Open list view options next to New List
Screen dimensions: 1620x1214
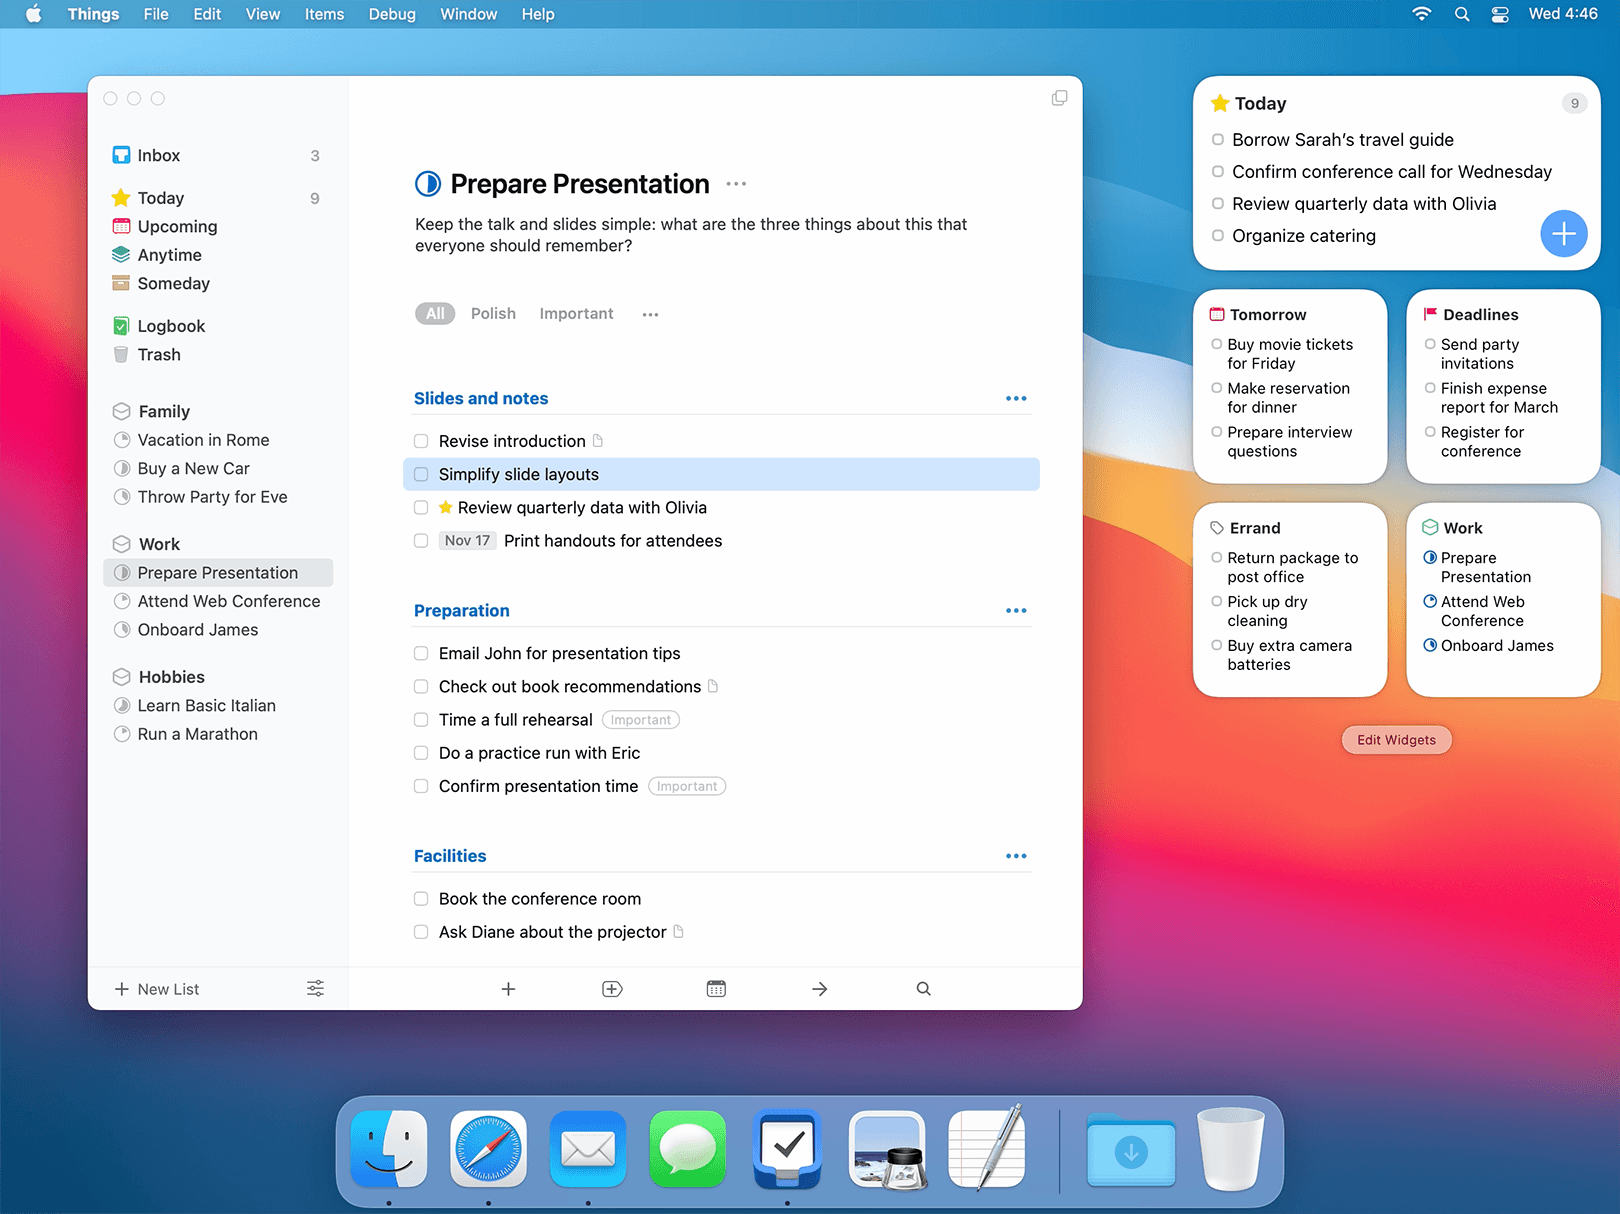click(x=315, y=988)
